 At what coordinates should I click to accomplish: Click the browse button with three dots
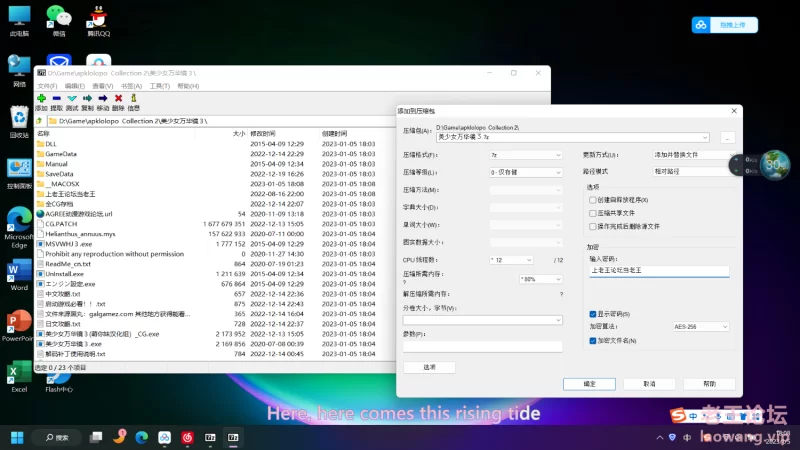(728, 137)
